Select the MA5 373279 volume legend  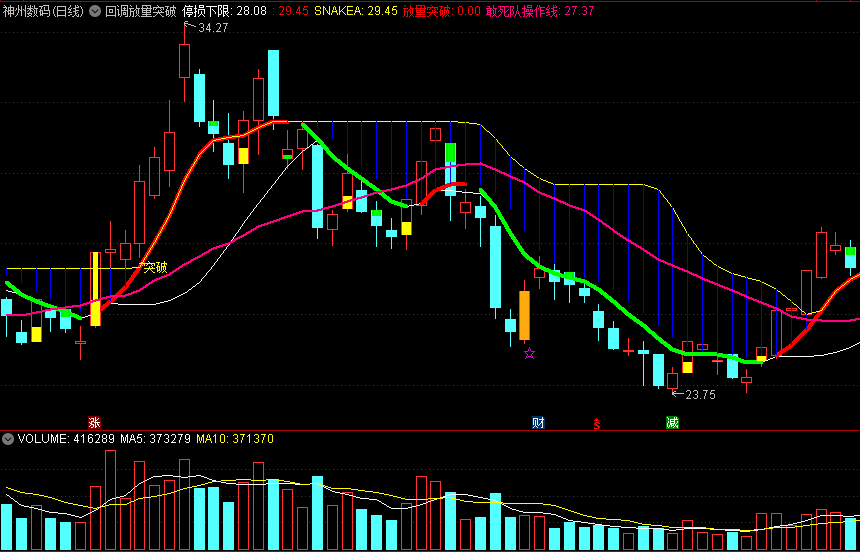[x=155, y=439]
